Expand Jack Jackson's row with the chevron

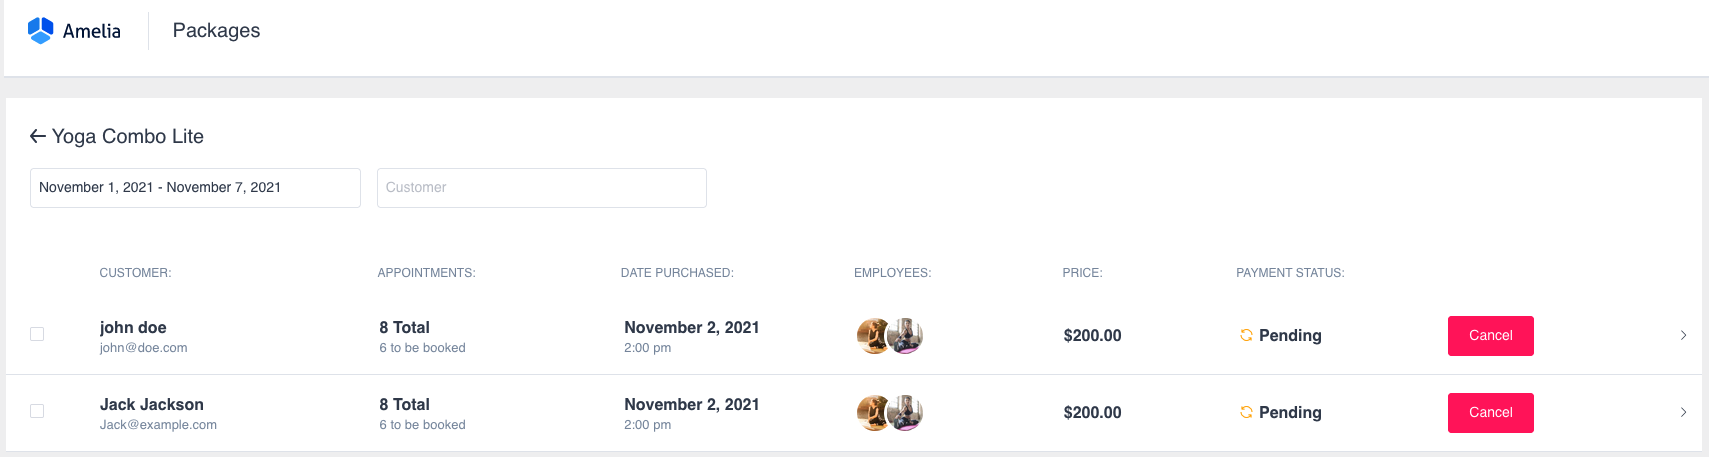click(1683, 412)
